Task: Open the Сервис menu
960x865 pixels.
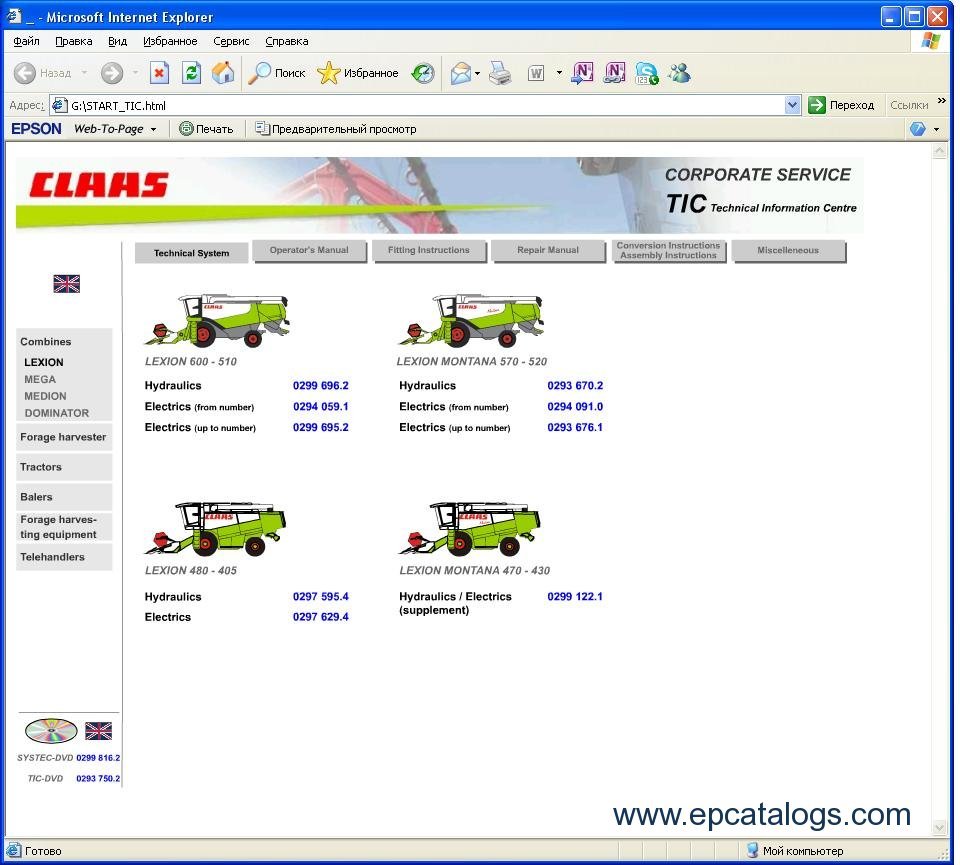Action: [231, 41]
